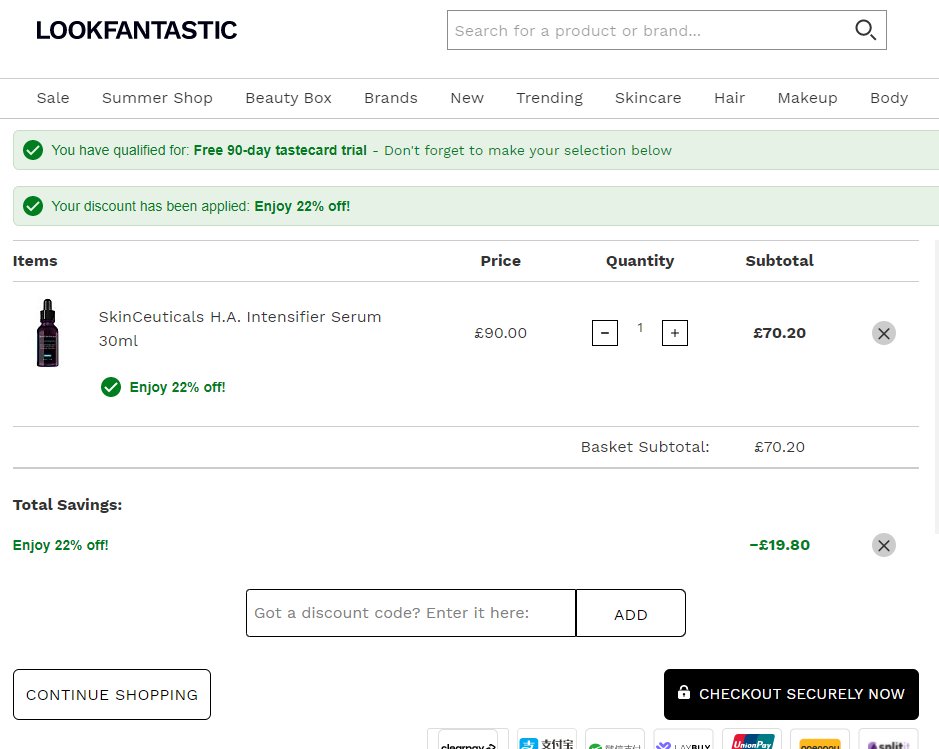Focus the product search field

click(650, 30)
